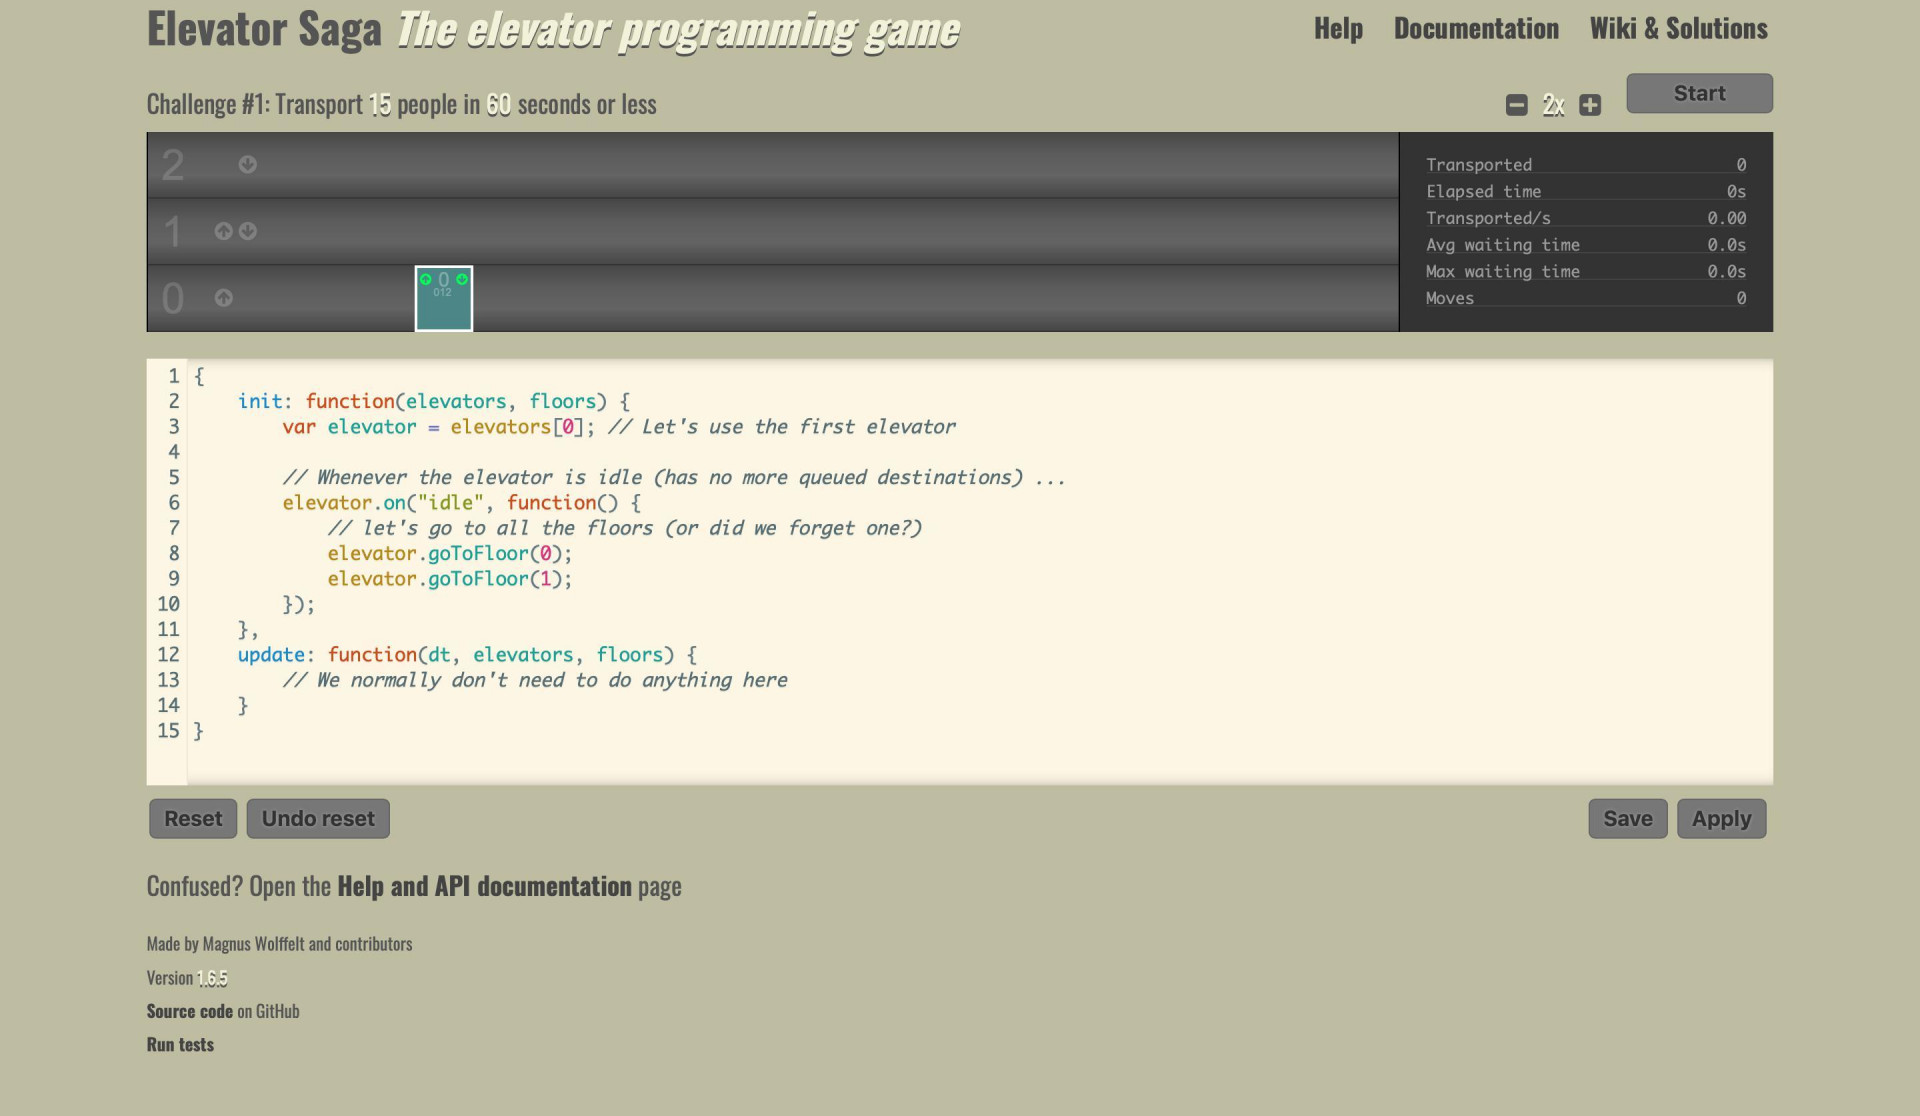Click the Avg waiting time stat

[x=1586, y=244]
